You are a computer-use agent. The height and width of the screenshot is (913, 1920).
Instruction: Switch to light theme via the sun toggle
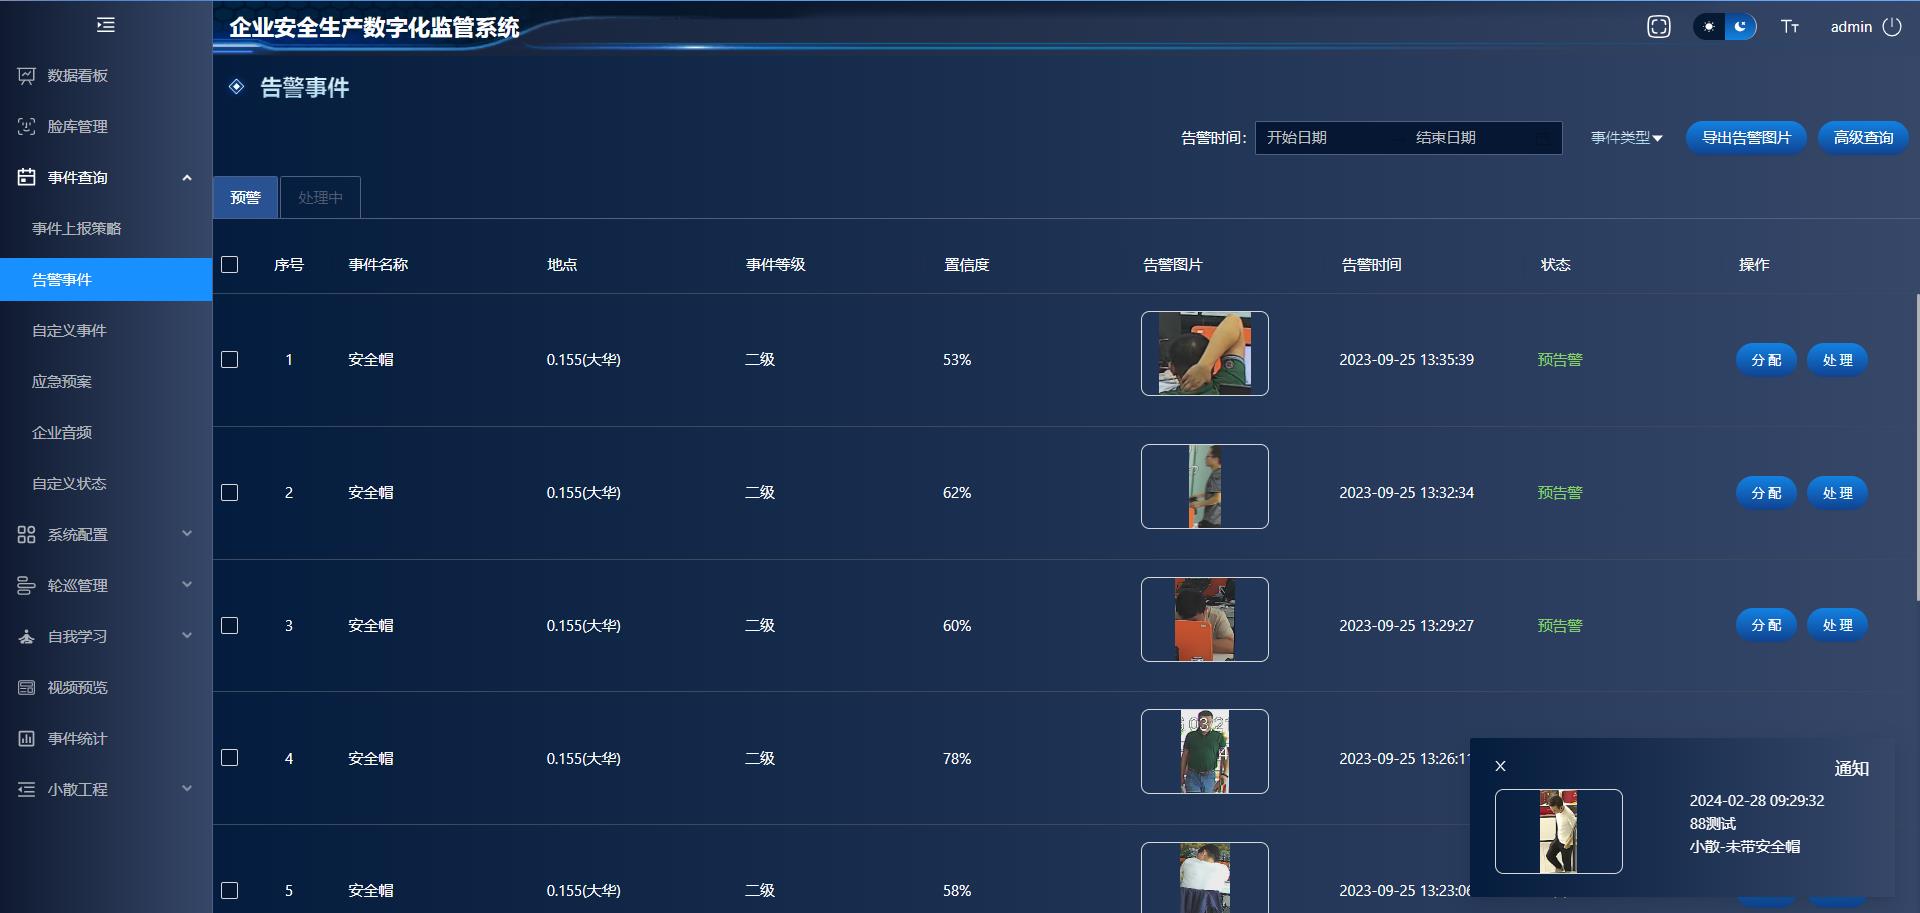pyautogui.click(x=1709, y=27)
